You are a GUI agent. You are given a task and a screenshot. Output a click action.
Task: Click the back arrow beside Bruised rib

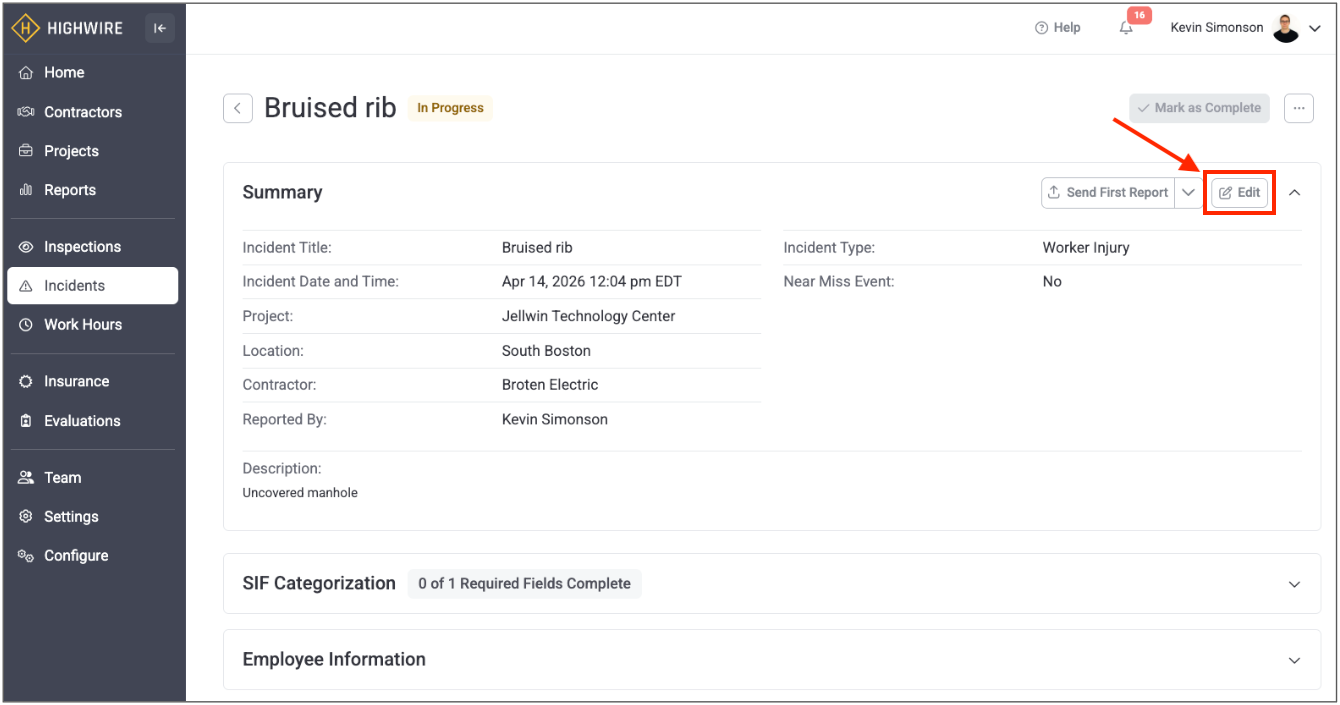[237, 108]
